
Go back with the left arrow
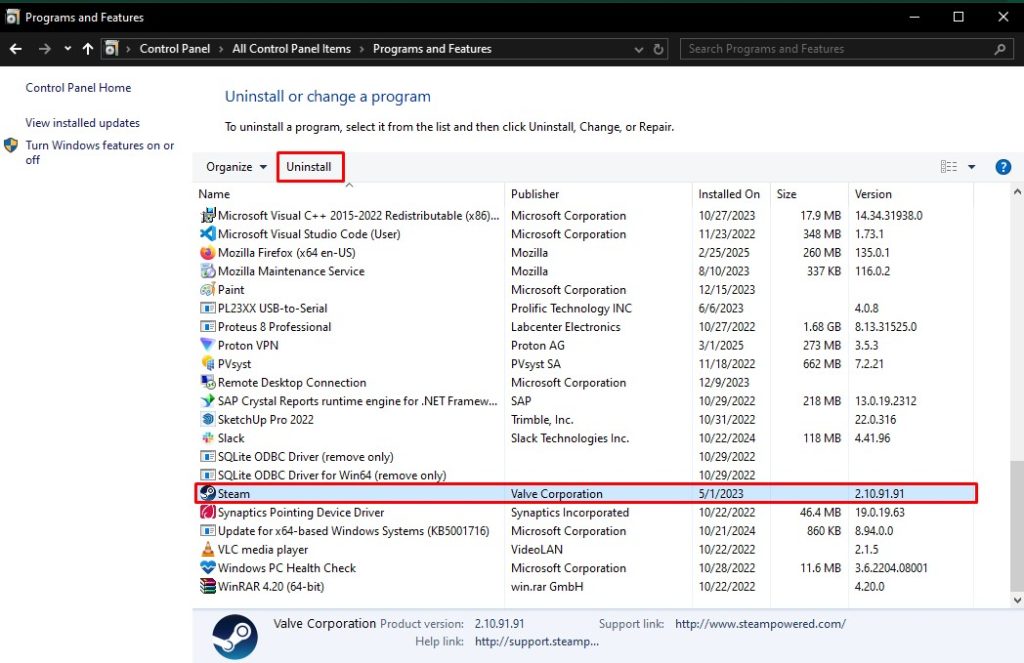tap(16, 49)
